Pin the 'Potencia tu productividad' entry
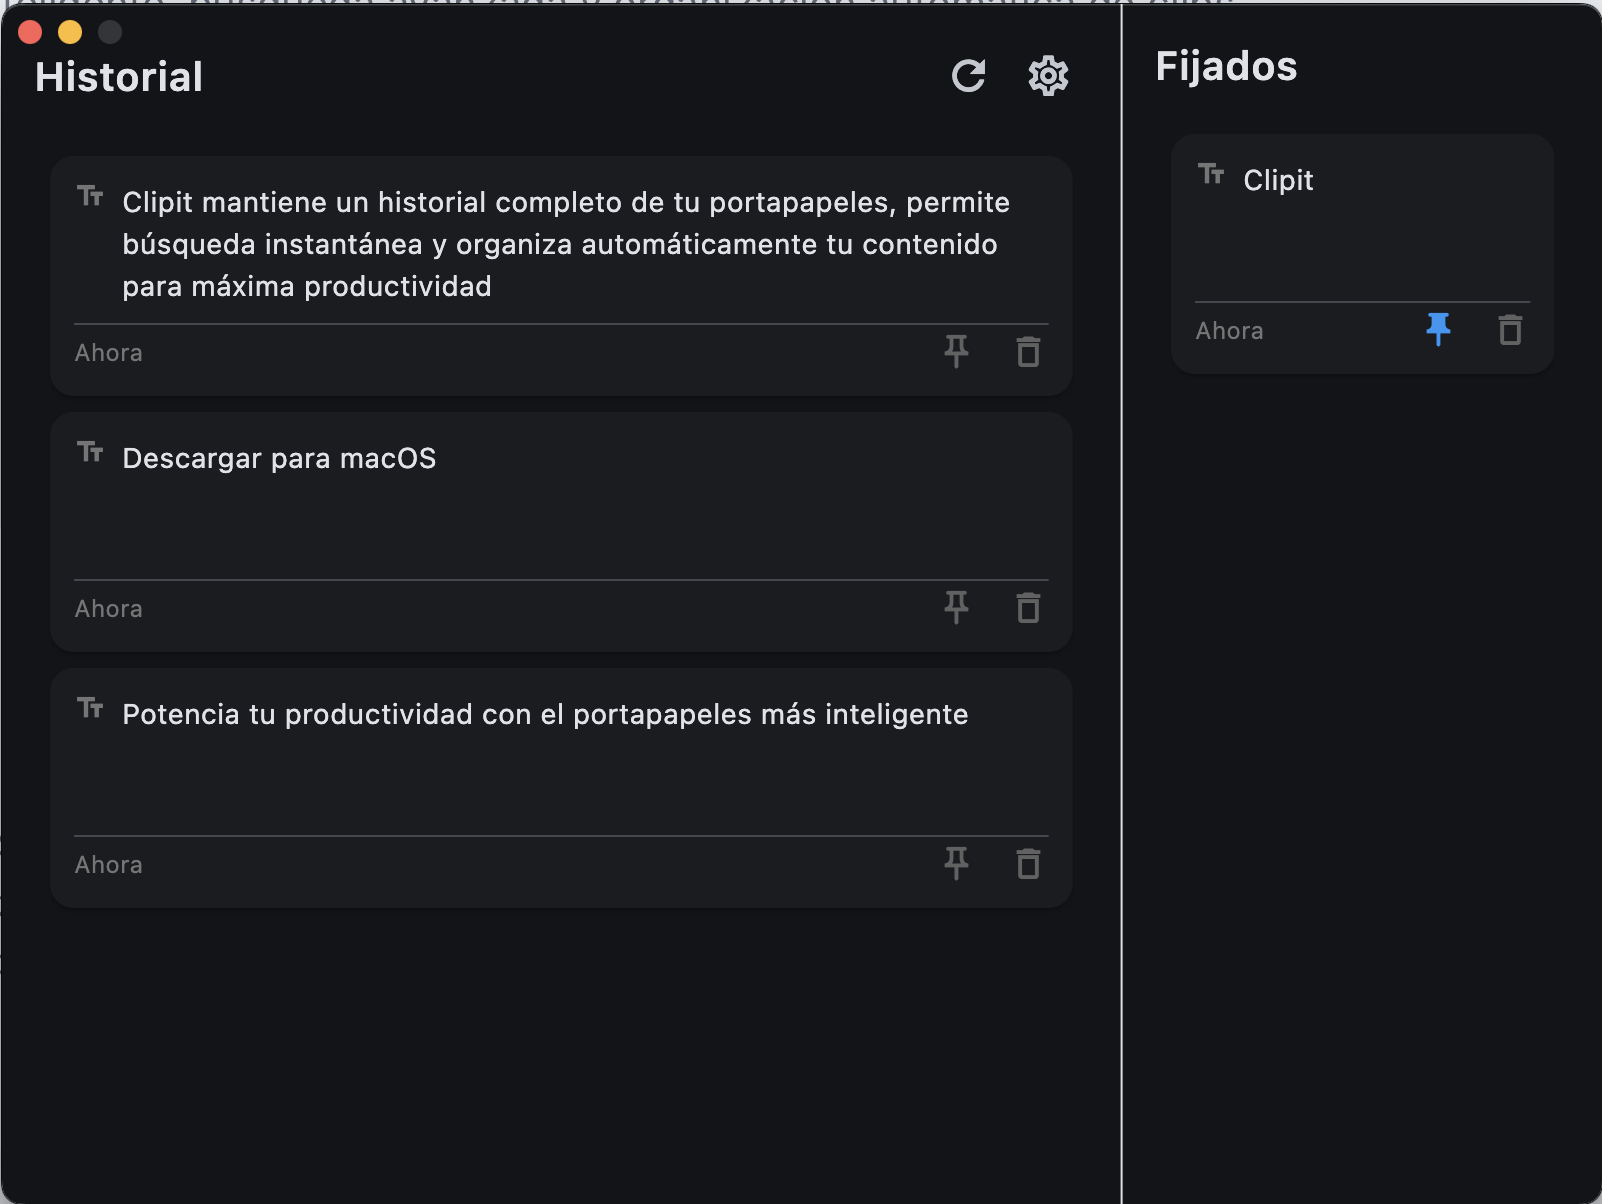Image resolution: width=1602 pixels, height=1204 pixels. click(956, 864)
